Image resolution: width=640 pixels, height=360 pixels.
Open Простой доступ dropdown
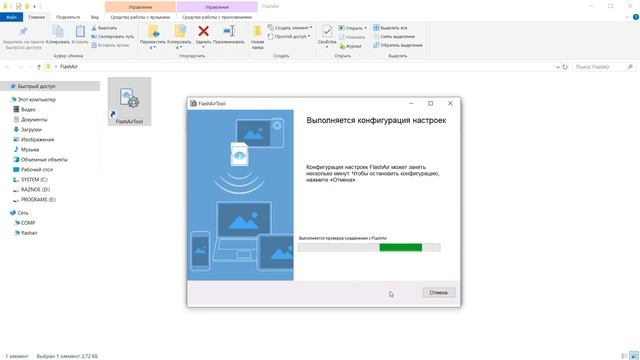[x=289, y=36]
